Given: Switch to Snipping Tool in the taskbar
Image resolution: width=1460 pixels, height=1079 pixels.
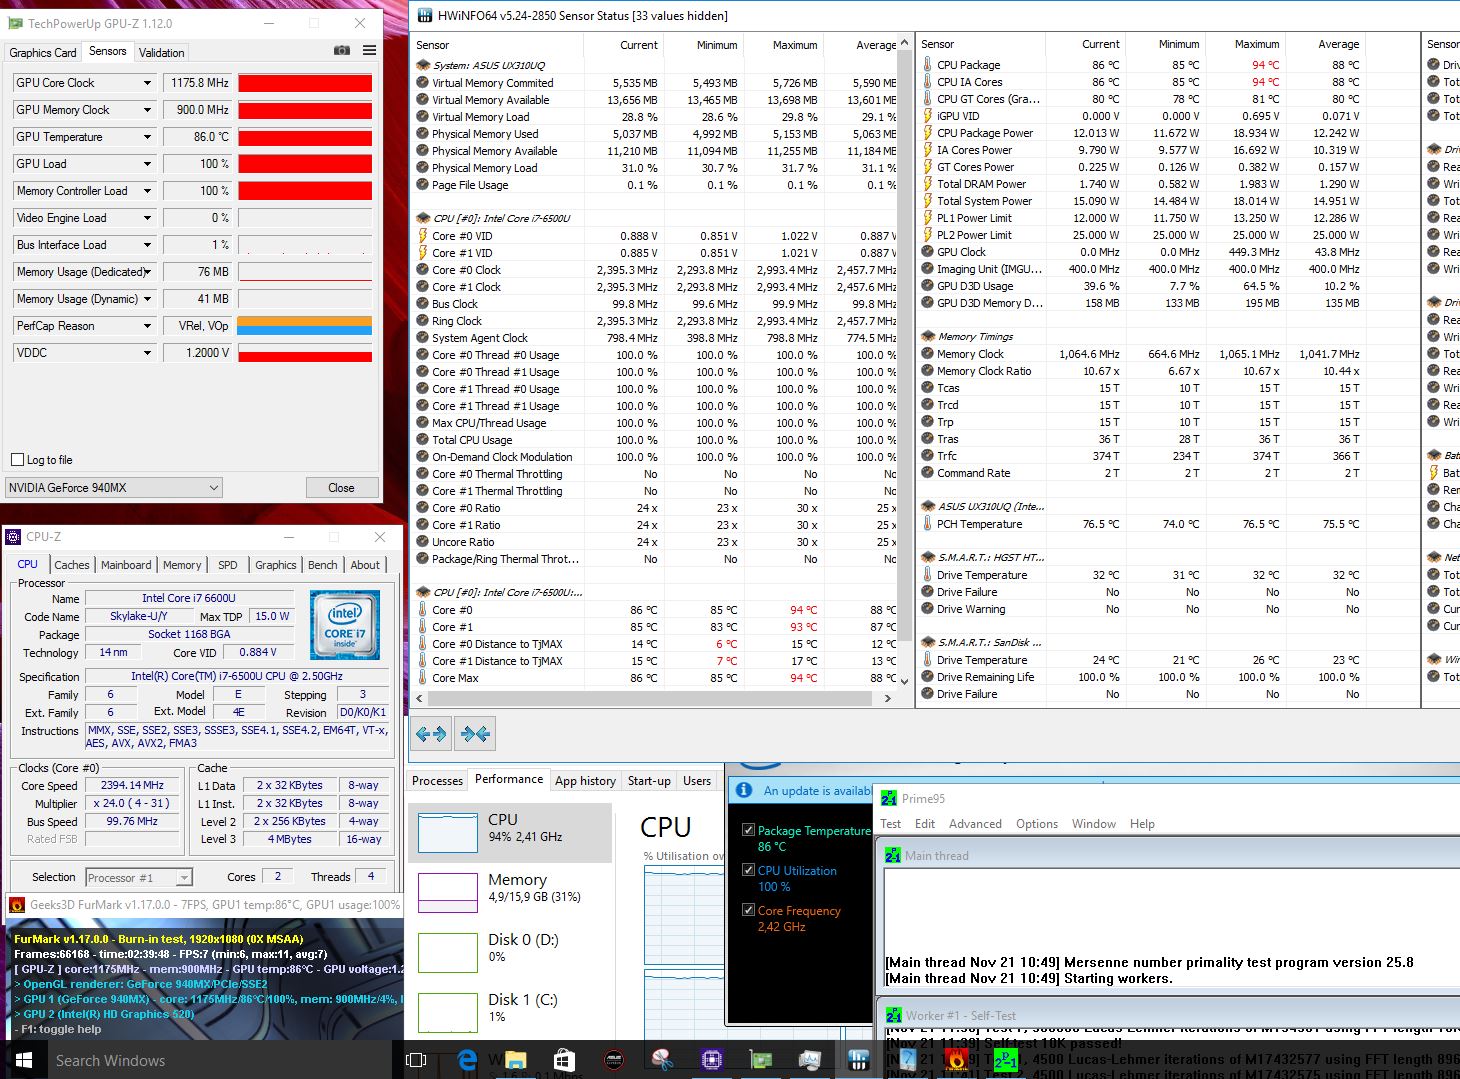Looking at the screenshot, I should [x=662, y=1060].
